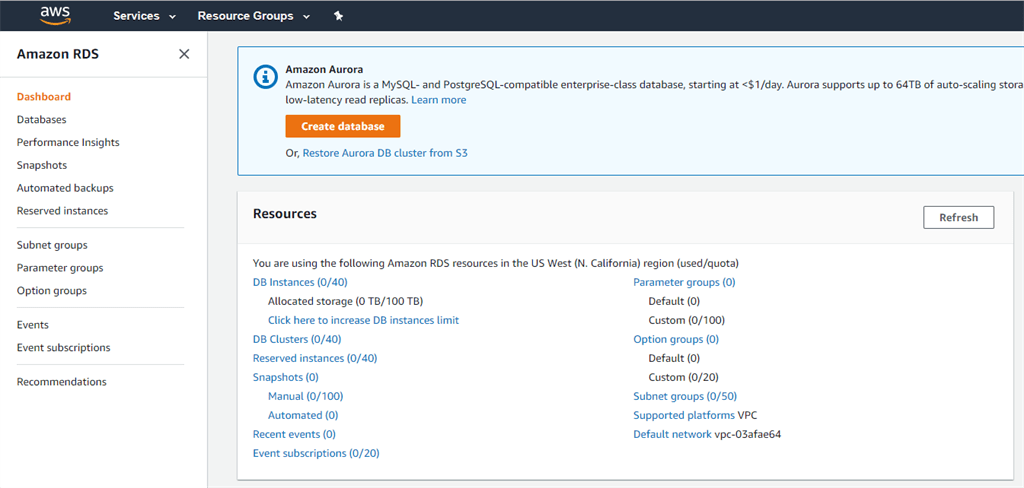Image resolution: width=1024 pixels, height=488 pixels.
Task: Open Events in the sidebar
Action: [33, 325]
